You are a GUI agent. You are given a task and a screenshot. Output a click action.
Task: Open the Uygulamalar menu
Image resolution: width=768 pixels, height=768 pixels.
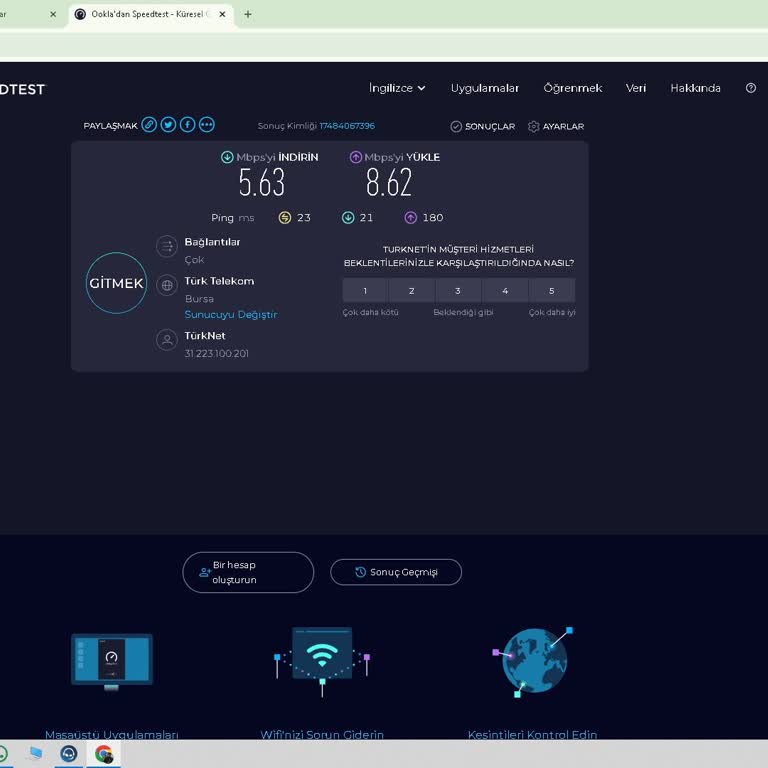click(484, 88)
